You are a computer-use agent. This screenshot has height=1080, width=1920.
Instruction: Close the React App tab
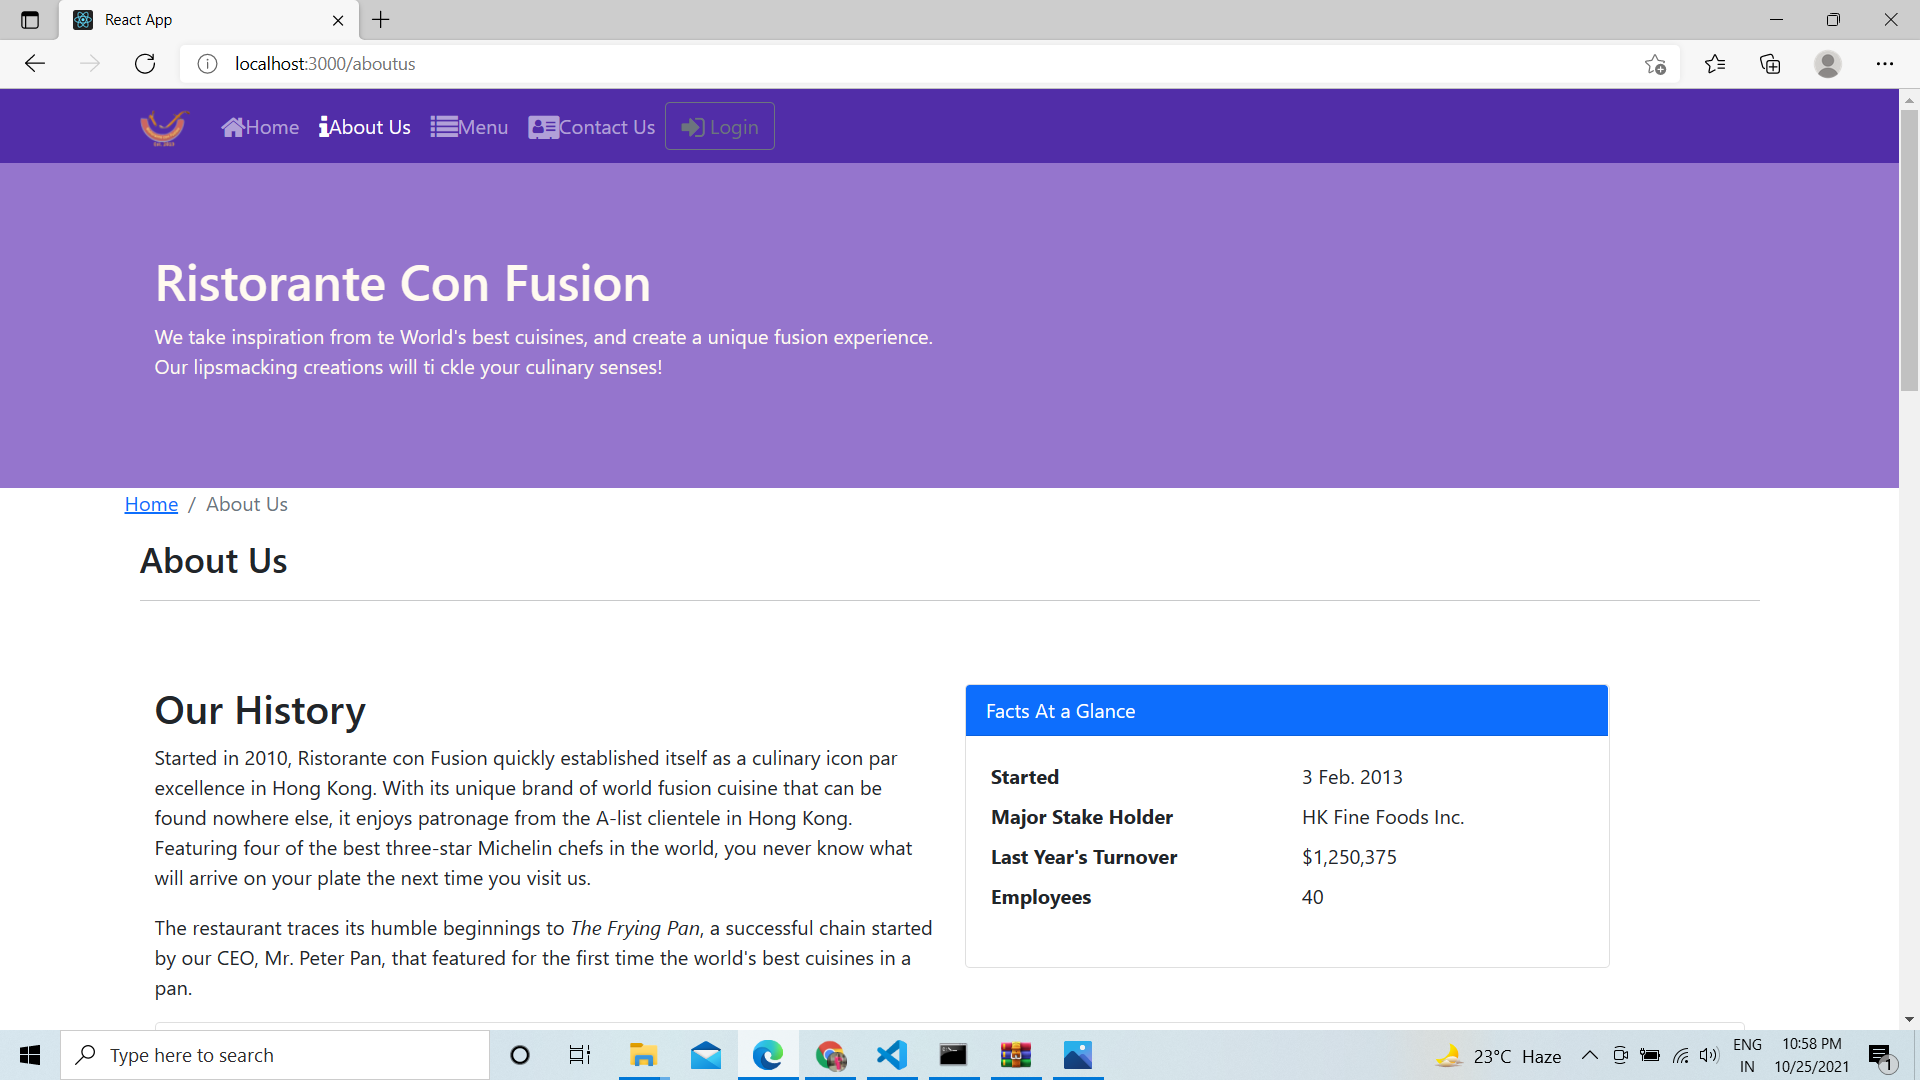tap(338, 20)
